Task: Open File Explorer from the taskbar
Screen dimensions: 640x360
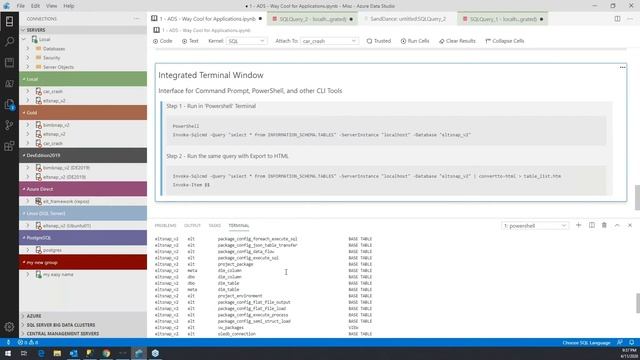Action: coord(57,353)
